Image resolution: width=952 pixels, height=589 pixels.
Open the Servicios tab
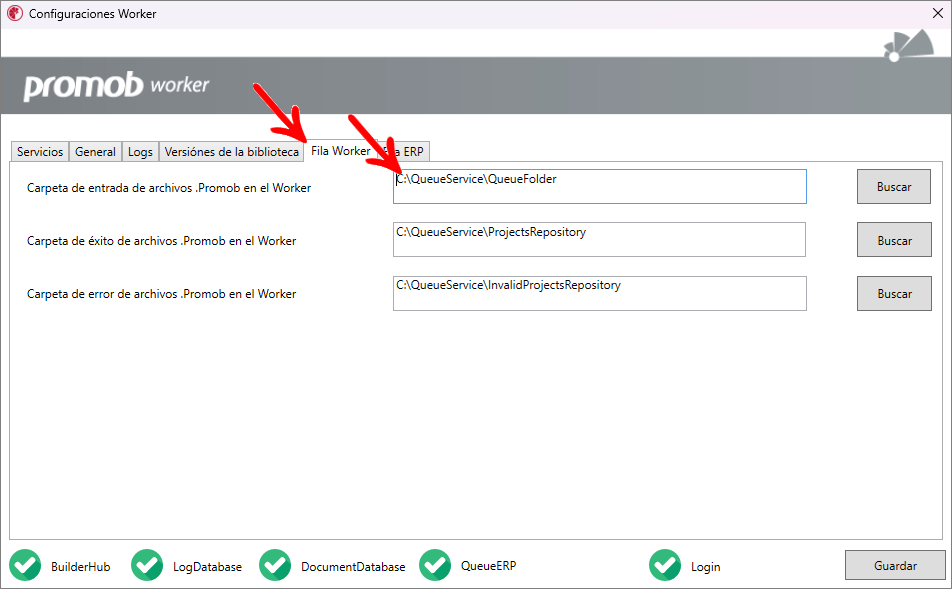coord(40,152)
